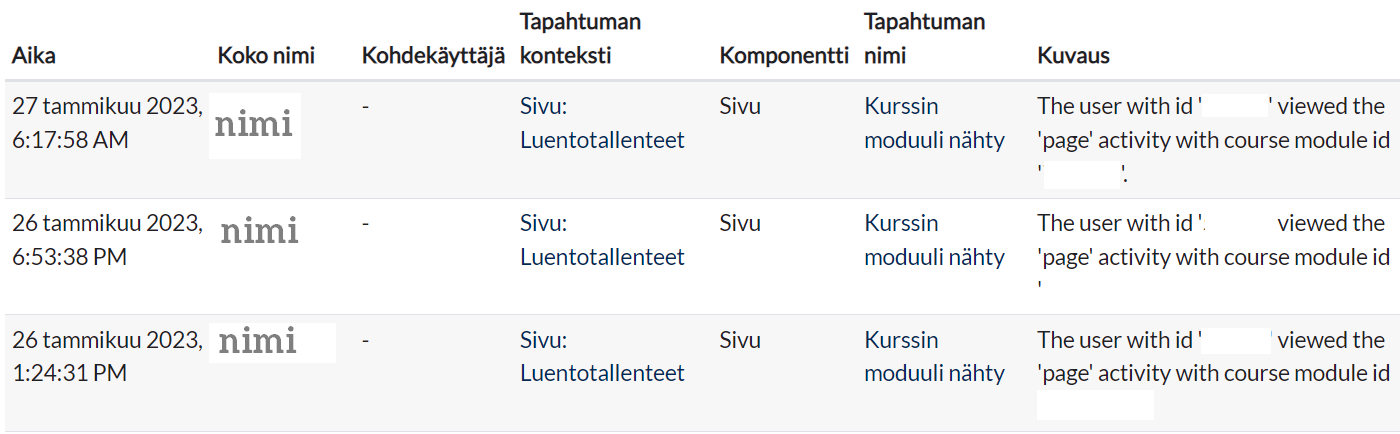The height and width of the screenshot is (434, 1400).
Task: Click the Aika column header
Action: click(34, 56)
